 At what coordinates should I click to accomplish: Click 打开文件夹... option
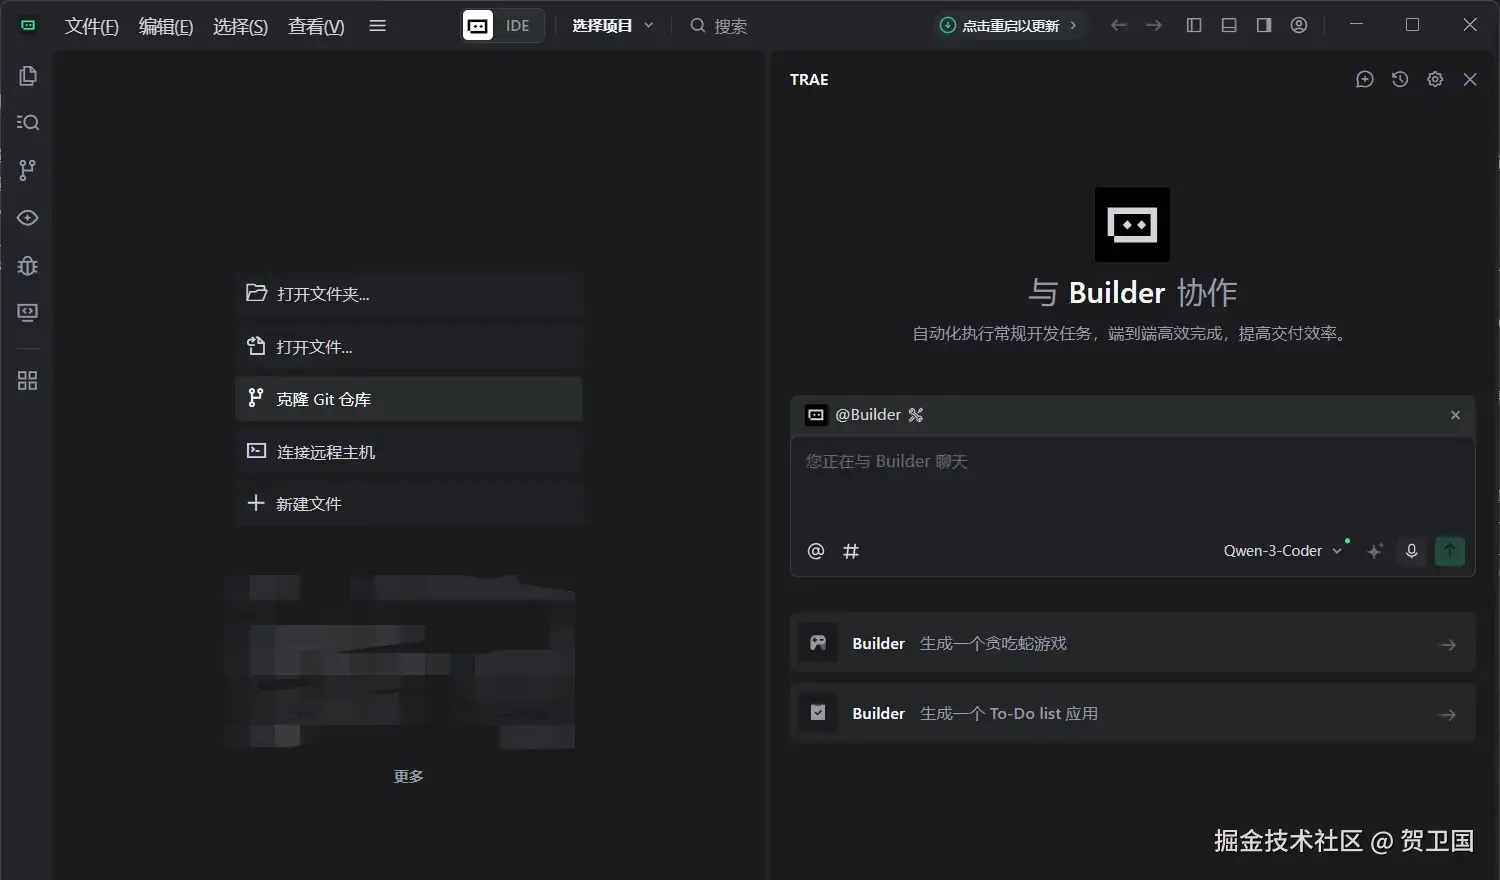pyautogui.click(x=409, y=294)
